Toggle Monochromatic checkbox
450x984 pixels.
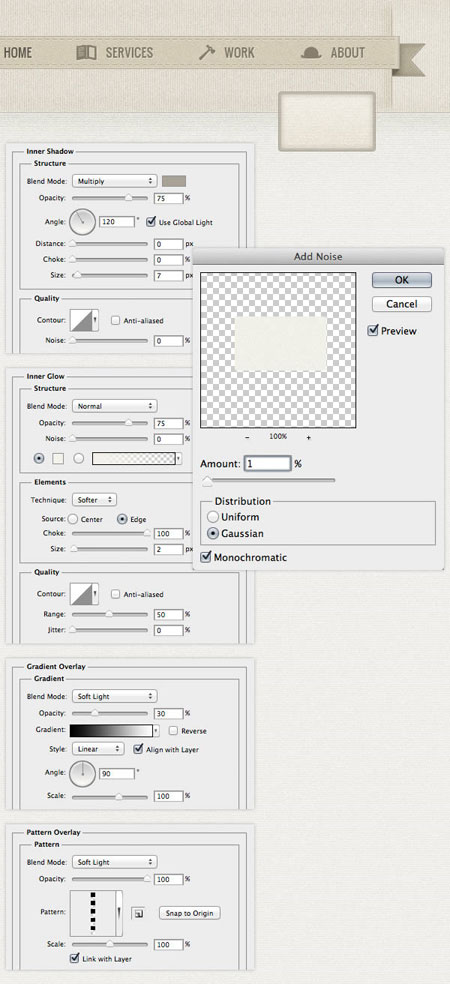point(205,557)
